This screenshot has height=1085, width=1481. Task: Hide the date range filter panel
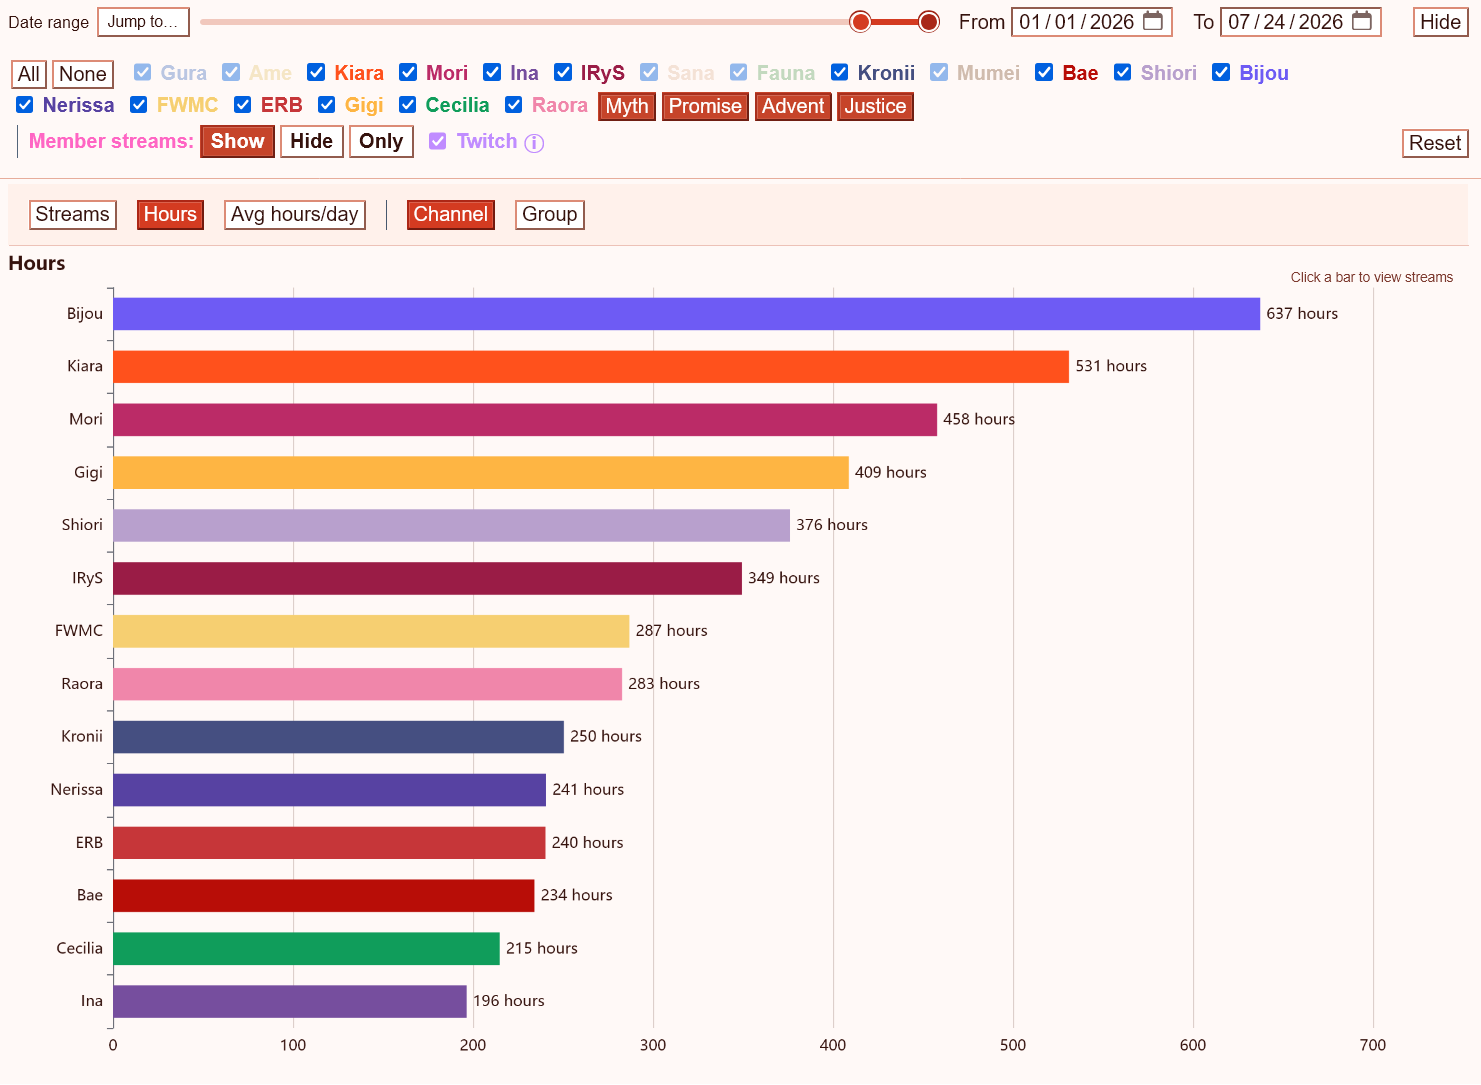pyautogui.click(x=1440, y=22)
